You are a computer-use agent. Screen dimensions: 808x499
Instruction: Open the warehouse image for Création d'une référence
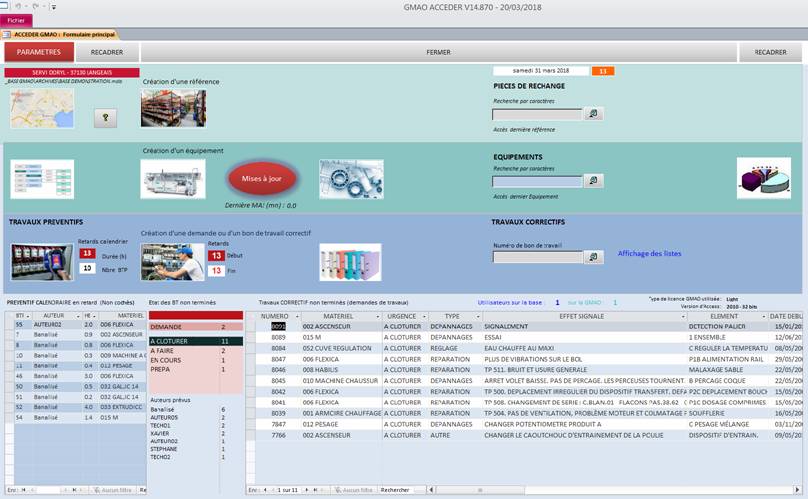[x=174, y=109]
